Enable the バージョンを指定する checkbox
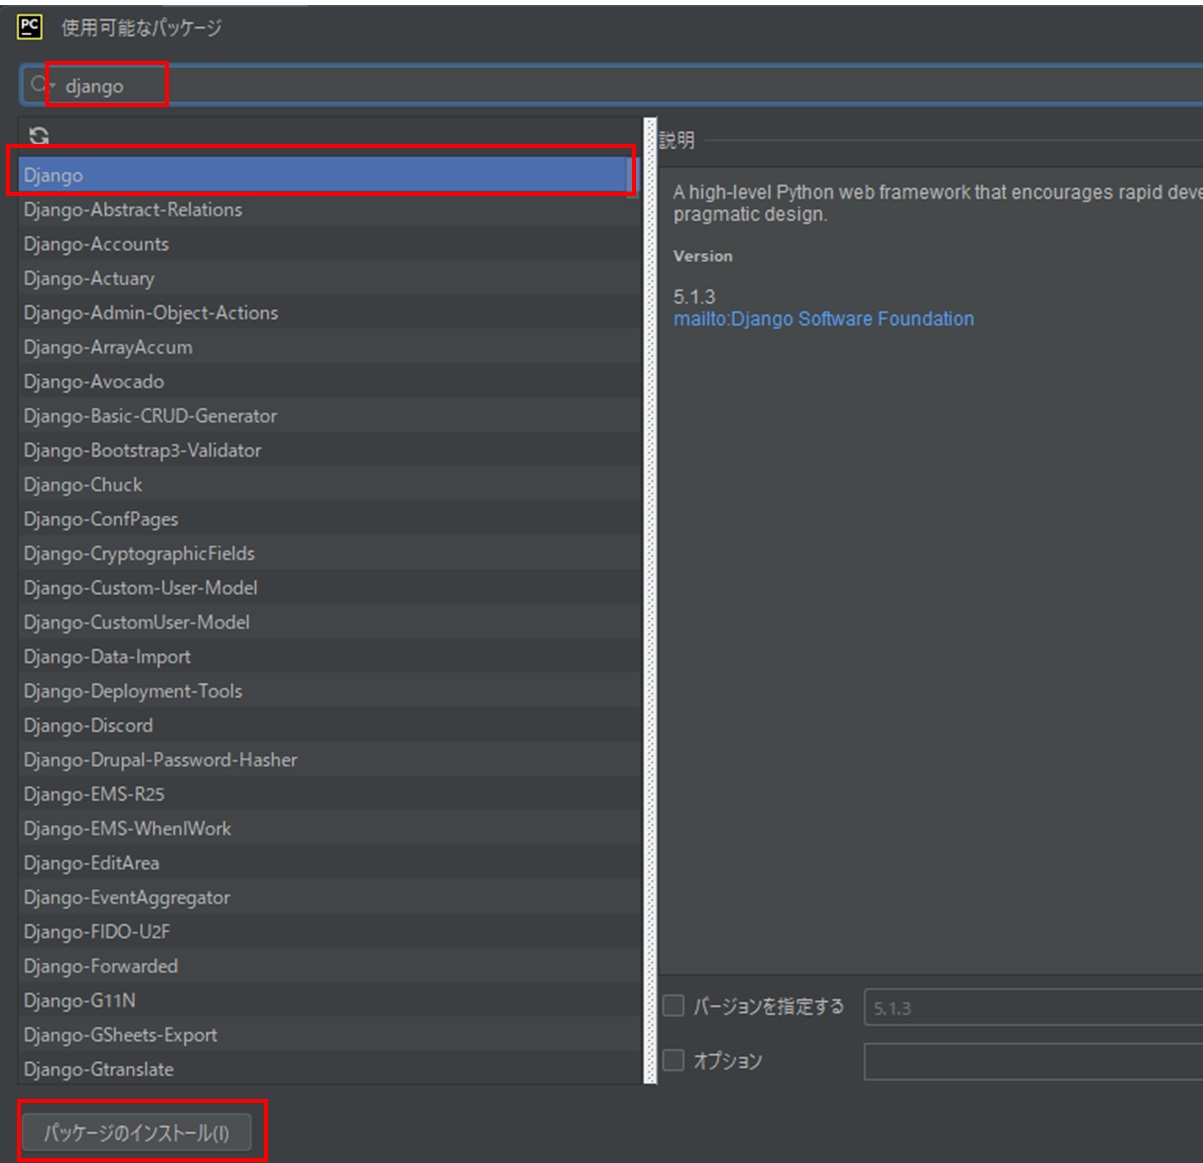 (x=674, y=1006)
